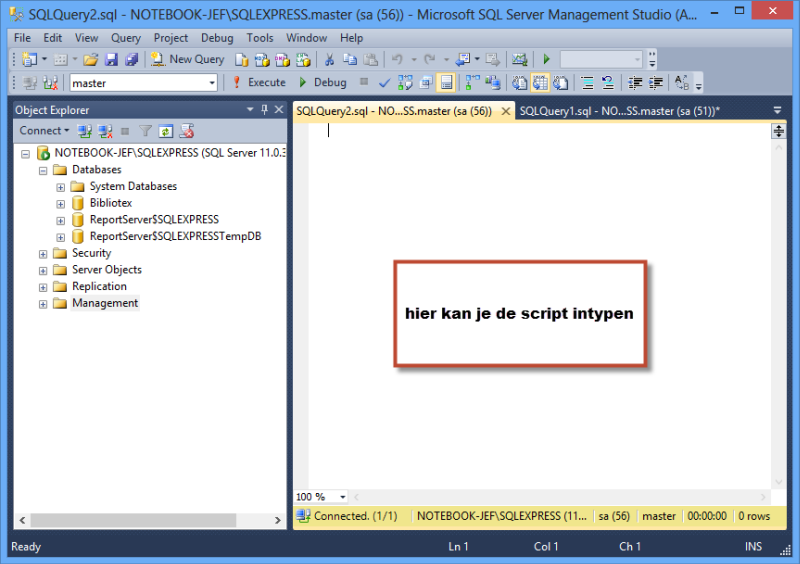
Task: Expand ReportServer$SQLEXPRESSTempDB database
Action: (x=61, y=237)
